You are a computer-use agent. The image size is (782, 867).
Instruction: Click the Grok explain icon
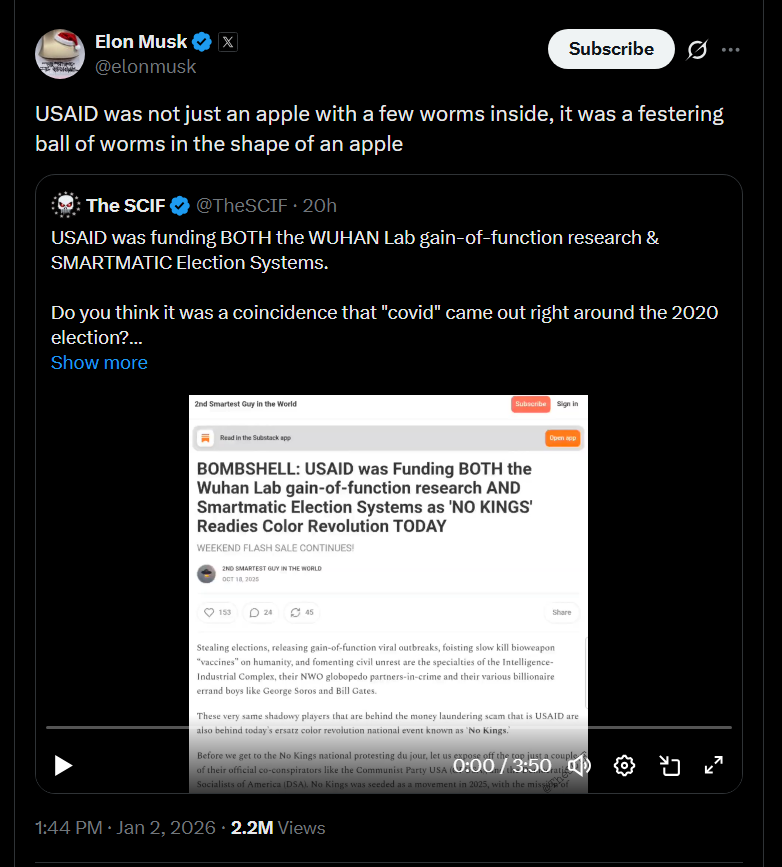tap(697, 50)
